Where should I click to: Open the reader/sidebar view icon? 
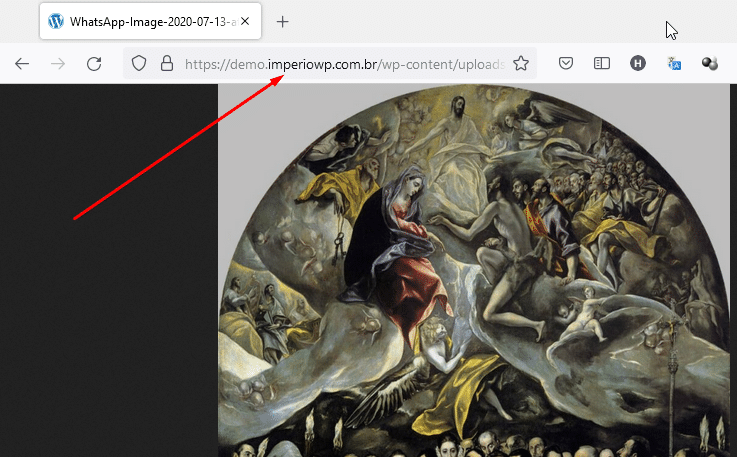(602, 64)
